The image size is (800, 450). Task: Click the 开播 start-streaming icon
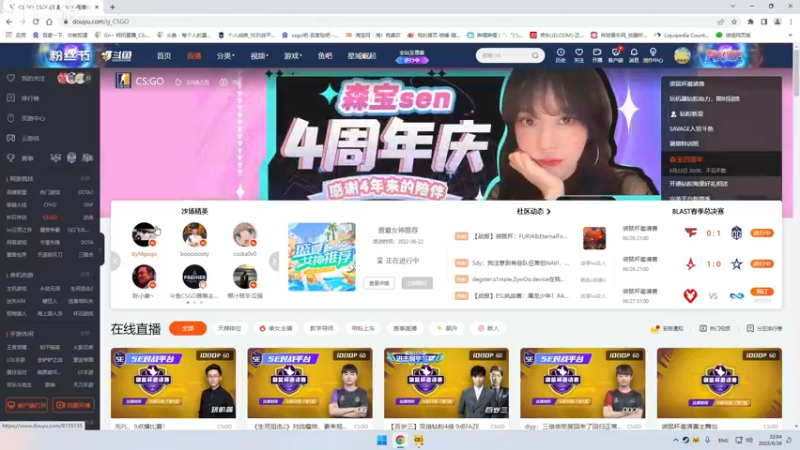coord(597,55)
